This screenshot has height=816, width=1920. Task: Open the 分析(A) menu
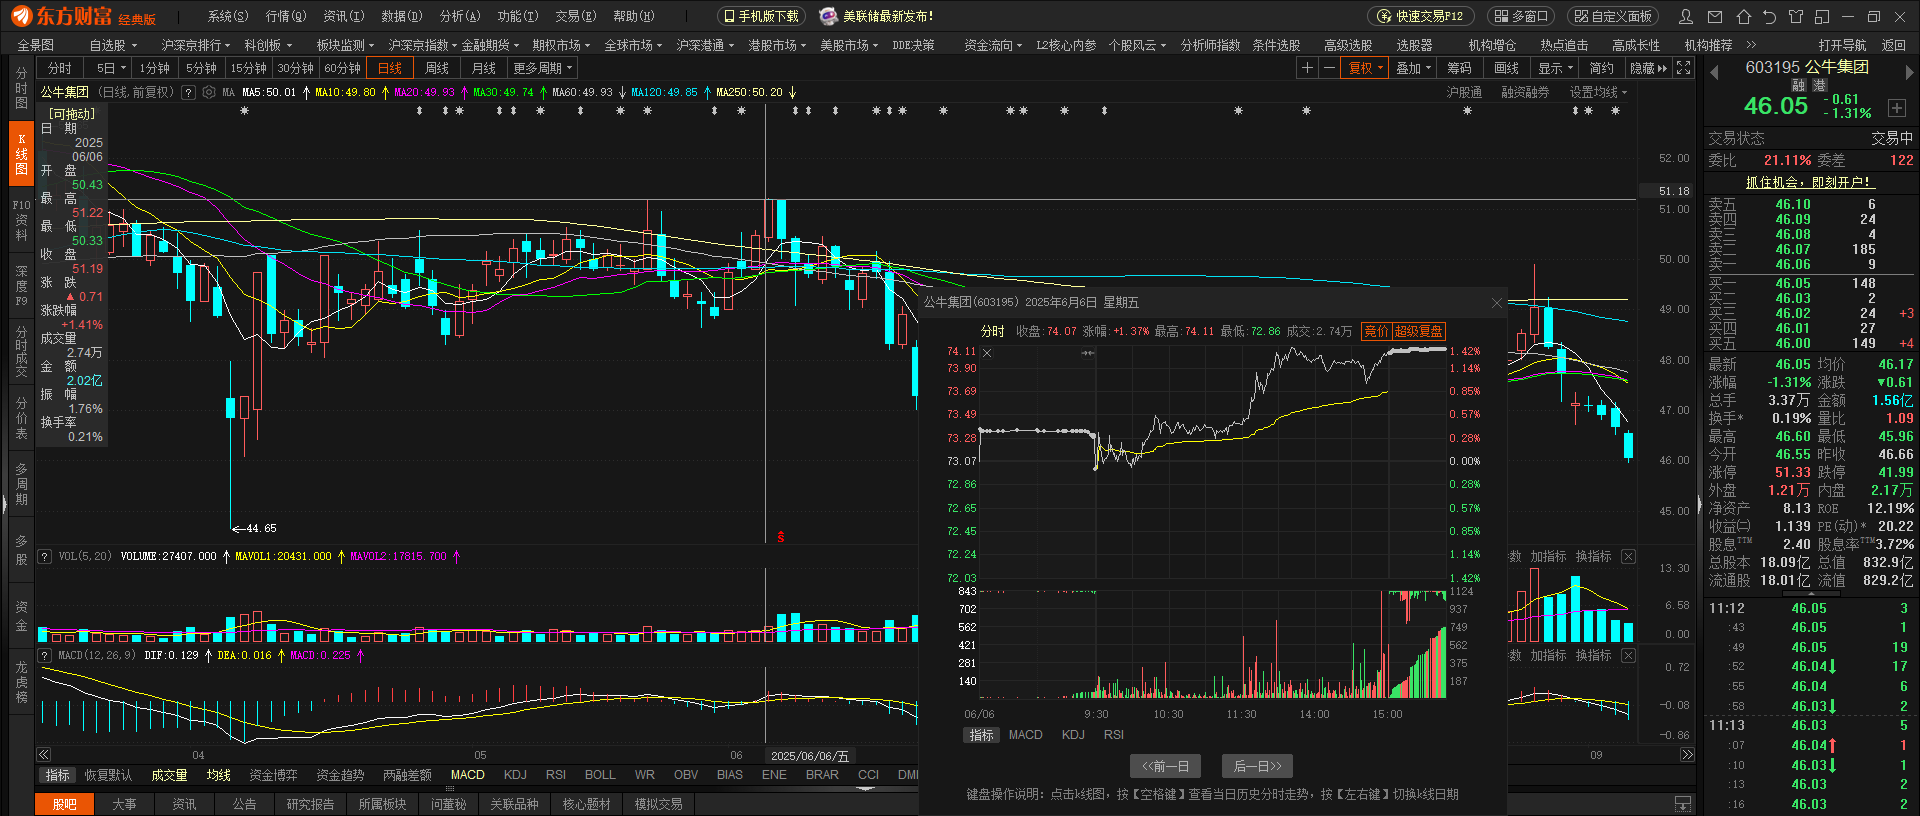pos(460,16)
